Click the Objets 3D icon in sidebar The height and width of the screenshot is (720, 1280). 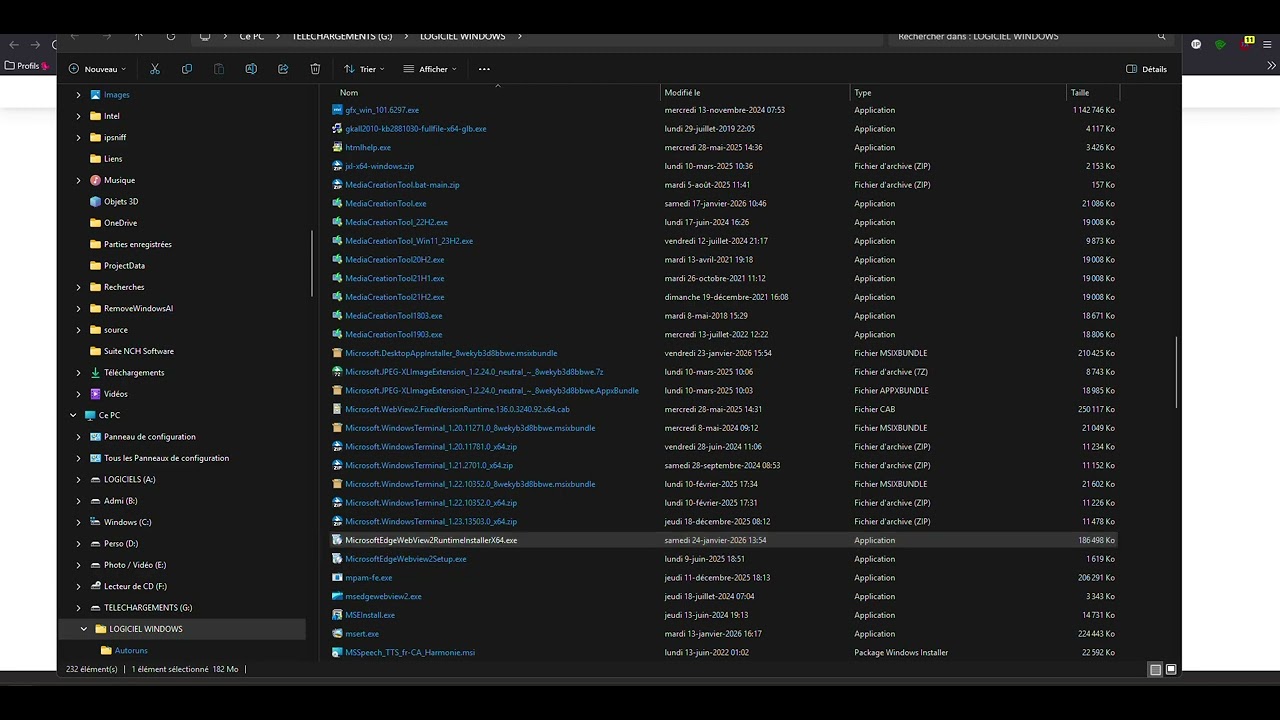click(x=95, y=202)
